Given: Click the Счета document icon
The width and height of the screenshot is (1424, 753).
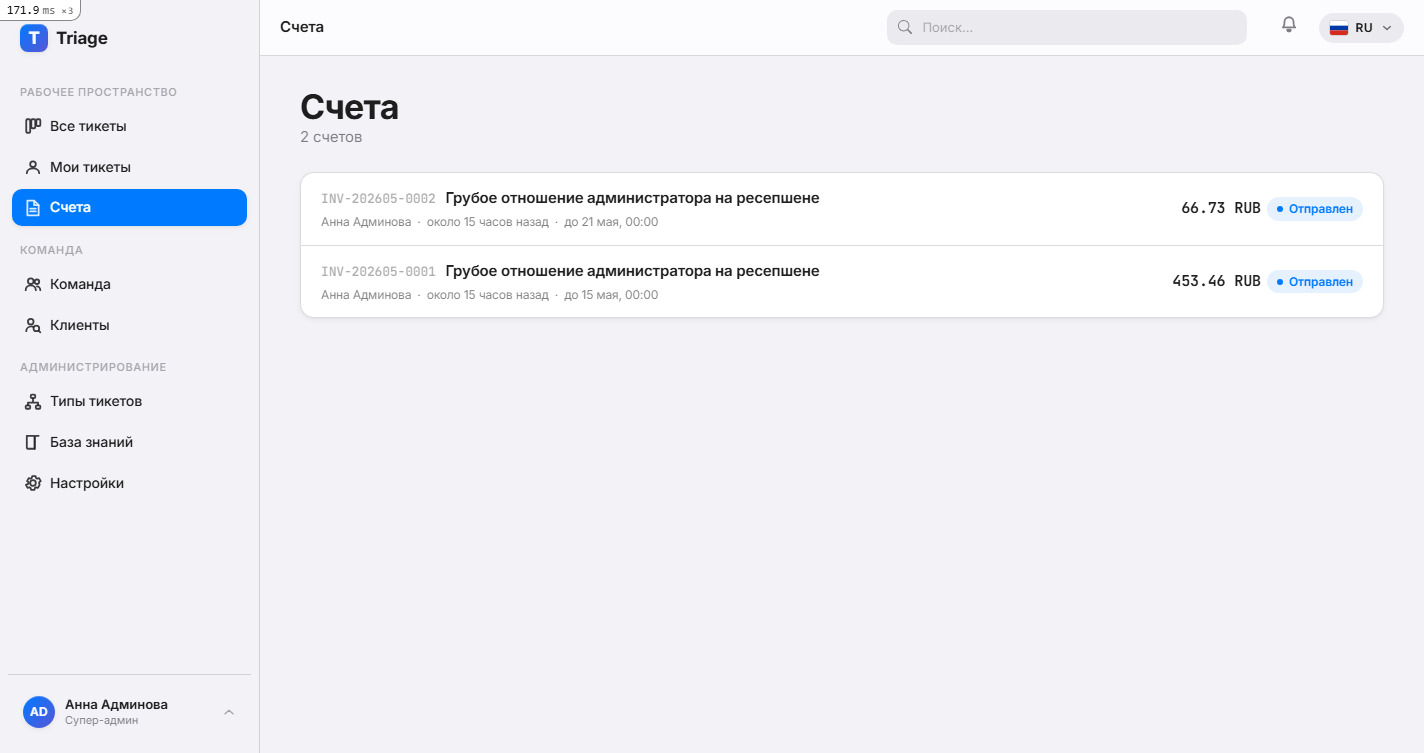Looking at the screenshot, I should (33, 208).
